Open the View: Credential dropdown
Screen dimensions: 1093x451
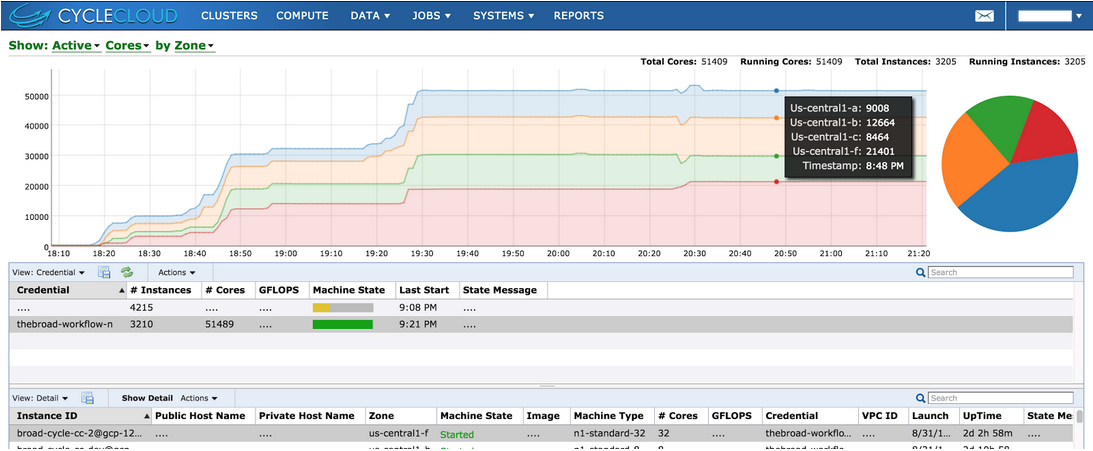[48, 272]
